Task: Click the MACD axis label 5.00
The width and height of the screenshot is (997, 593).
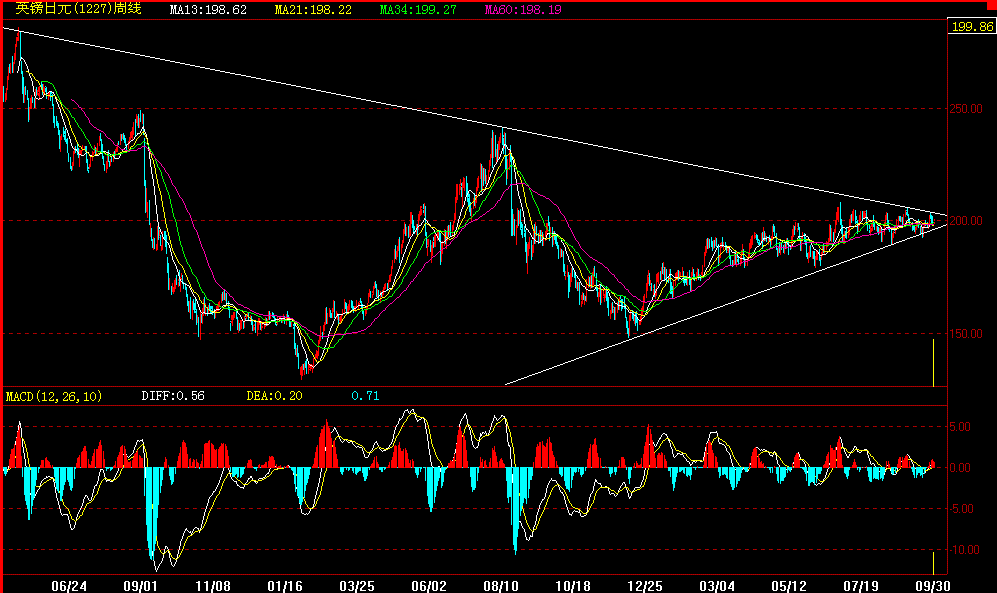Action: [959, 427]
